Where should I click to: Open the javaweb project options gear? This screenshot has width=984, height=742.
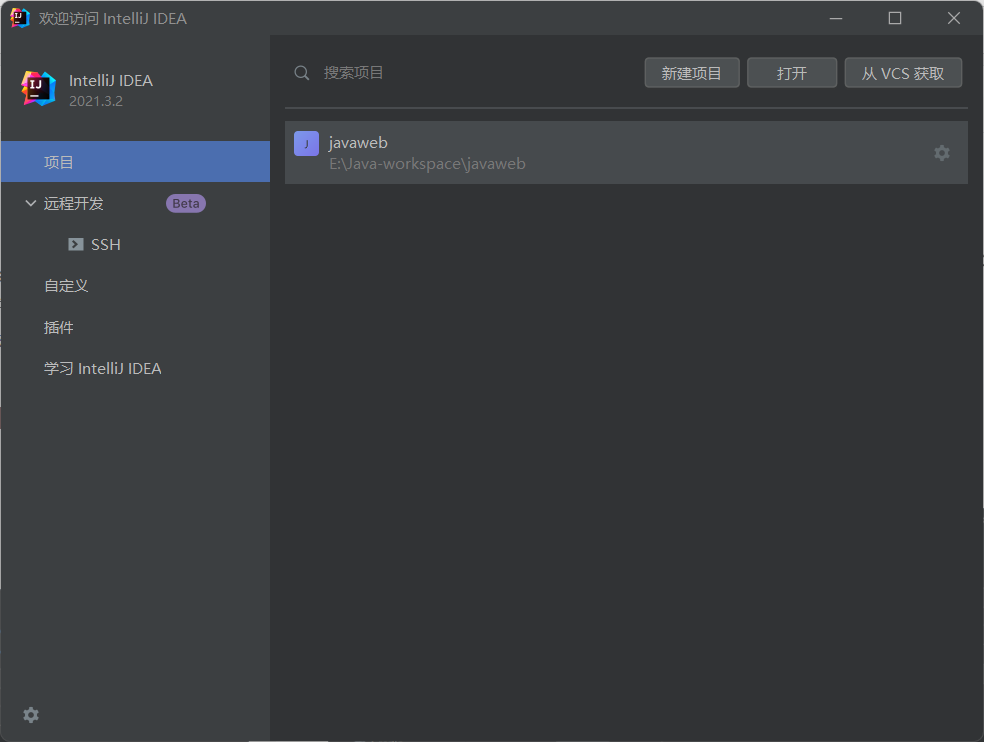(941, 153)
